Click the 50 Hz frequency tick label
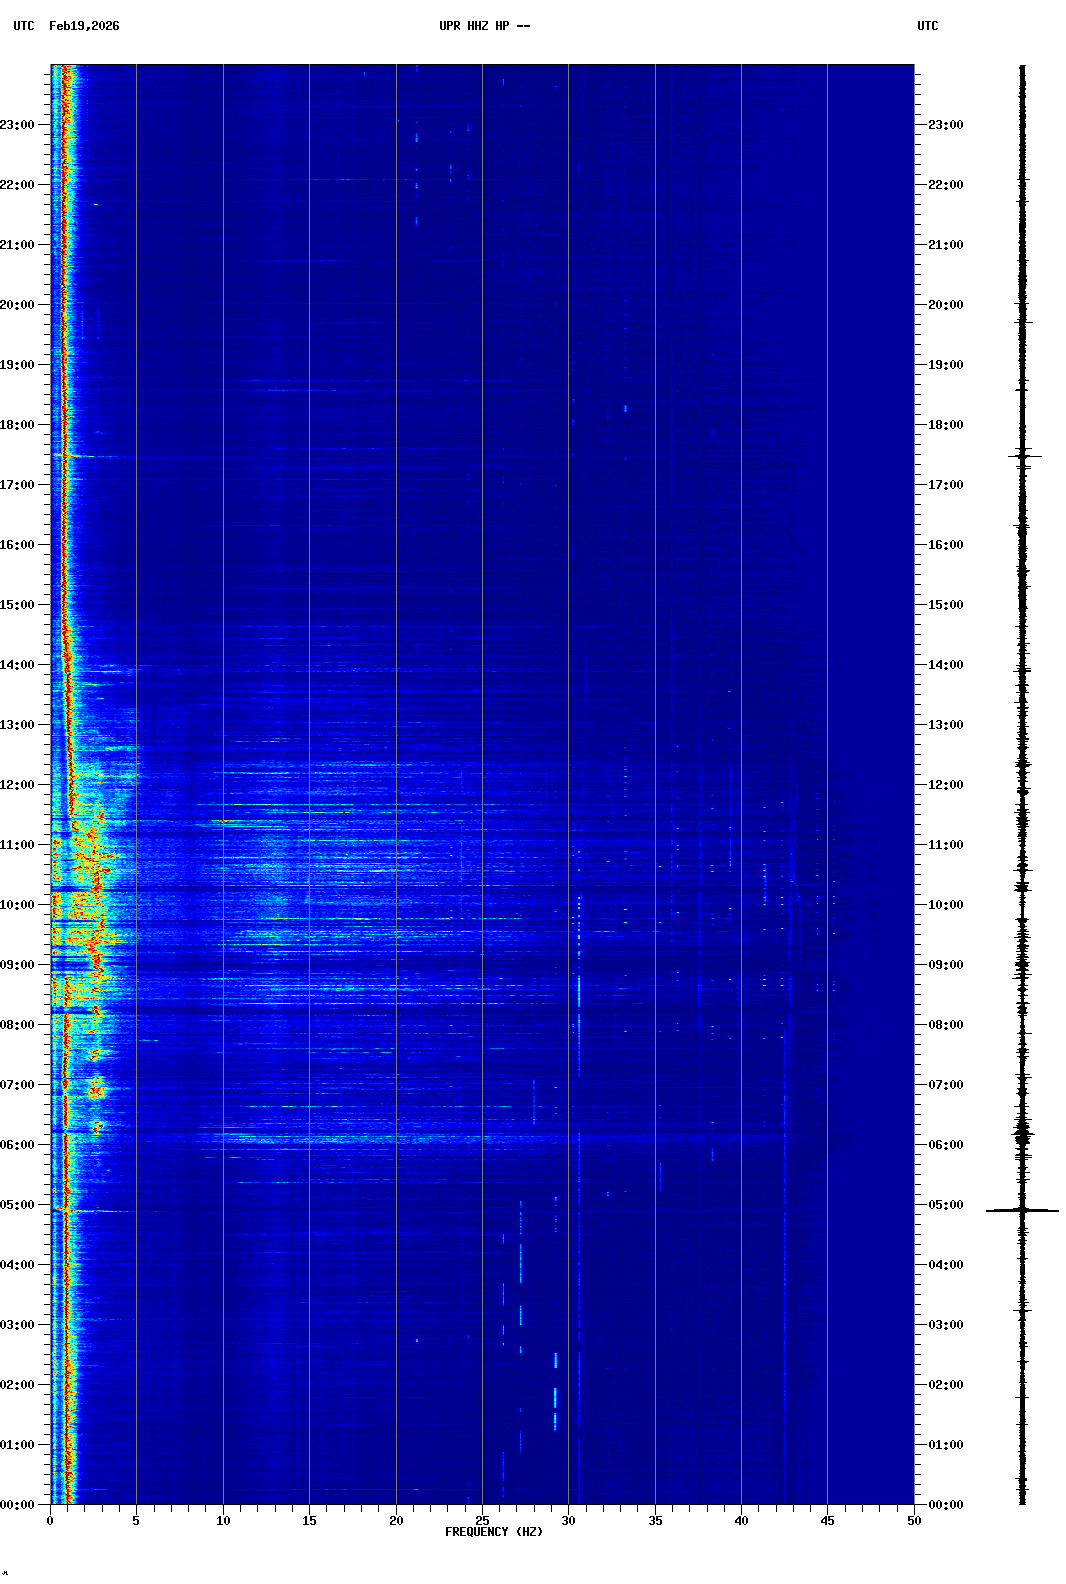The width and height of the screenshot is (1066, 1584). click(x=914, y=1521)
